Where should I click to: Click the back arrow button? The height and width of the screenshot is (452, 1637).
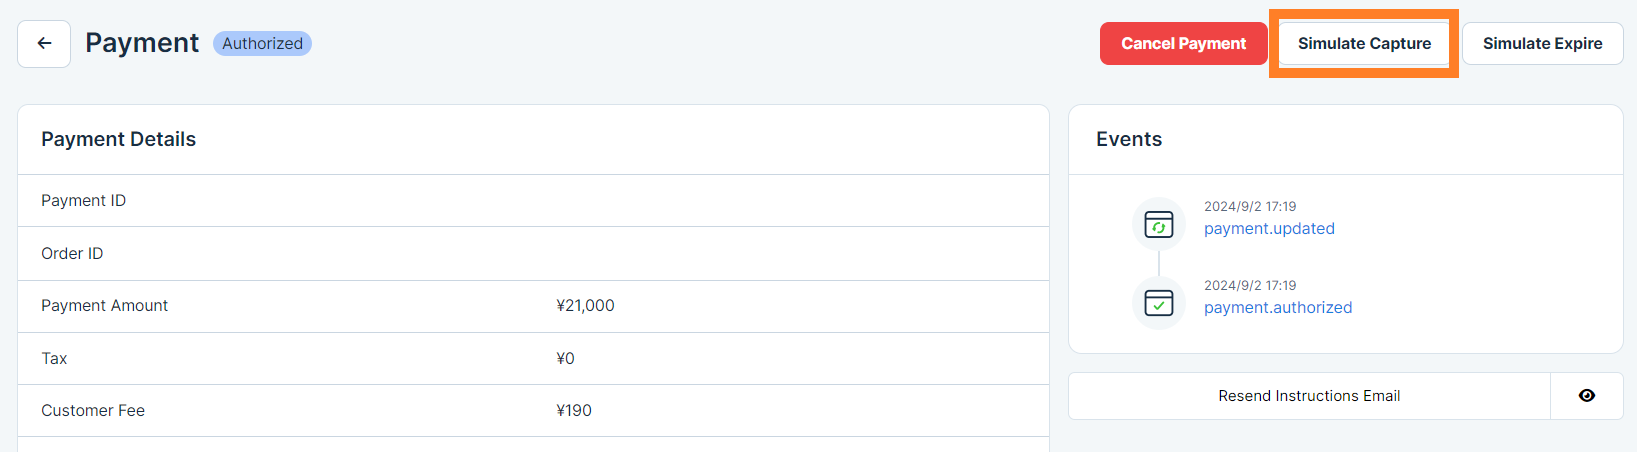click(44, 44)
